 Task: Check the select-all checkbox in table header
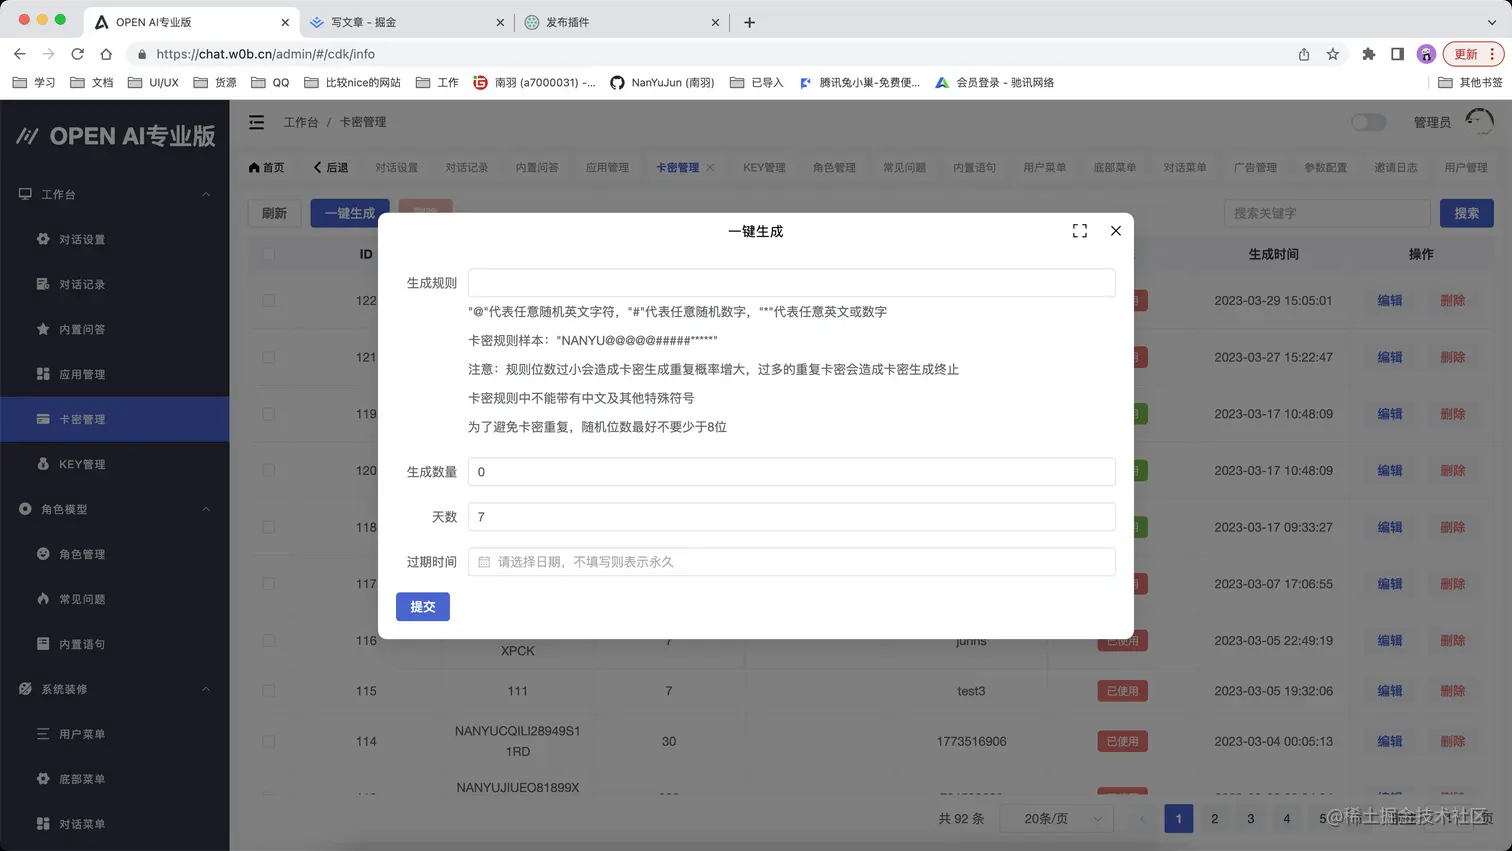tap(267, 254)
